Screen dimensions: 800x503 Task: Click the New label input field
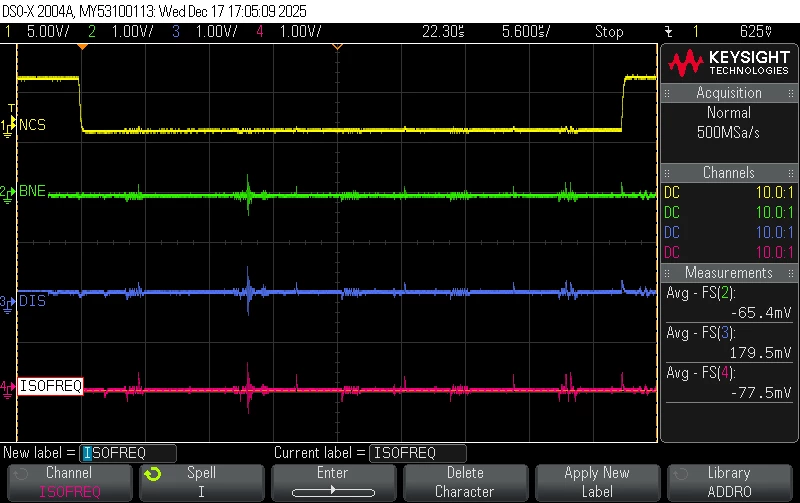coord(128,453)
